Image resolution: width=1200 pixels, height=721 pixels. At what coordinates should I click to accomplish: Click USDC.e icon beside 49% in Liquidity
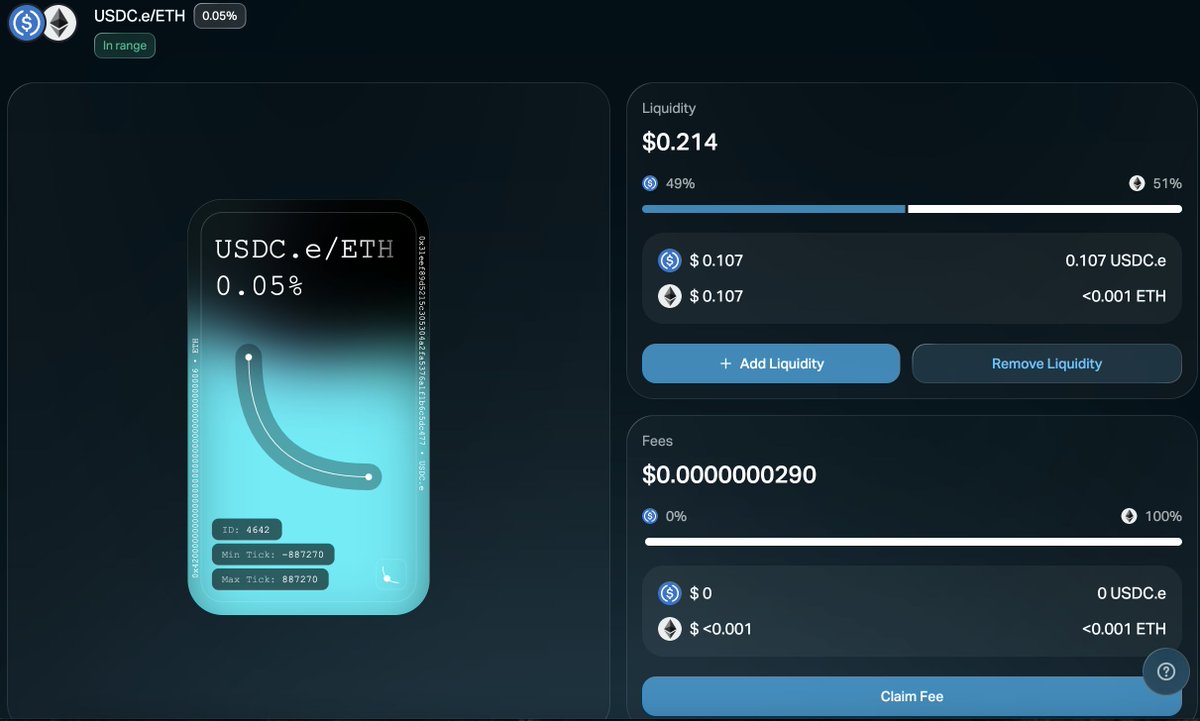[x=650, y=183]
